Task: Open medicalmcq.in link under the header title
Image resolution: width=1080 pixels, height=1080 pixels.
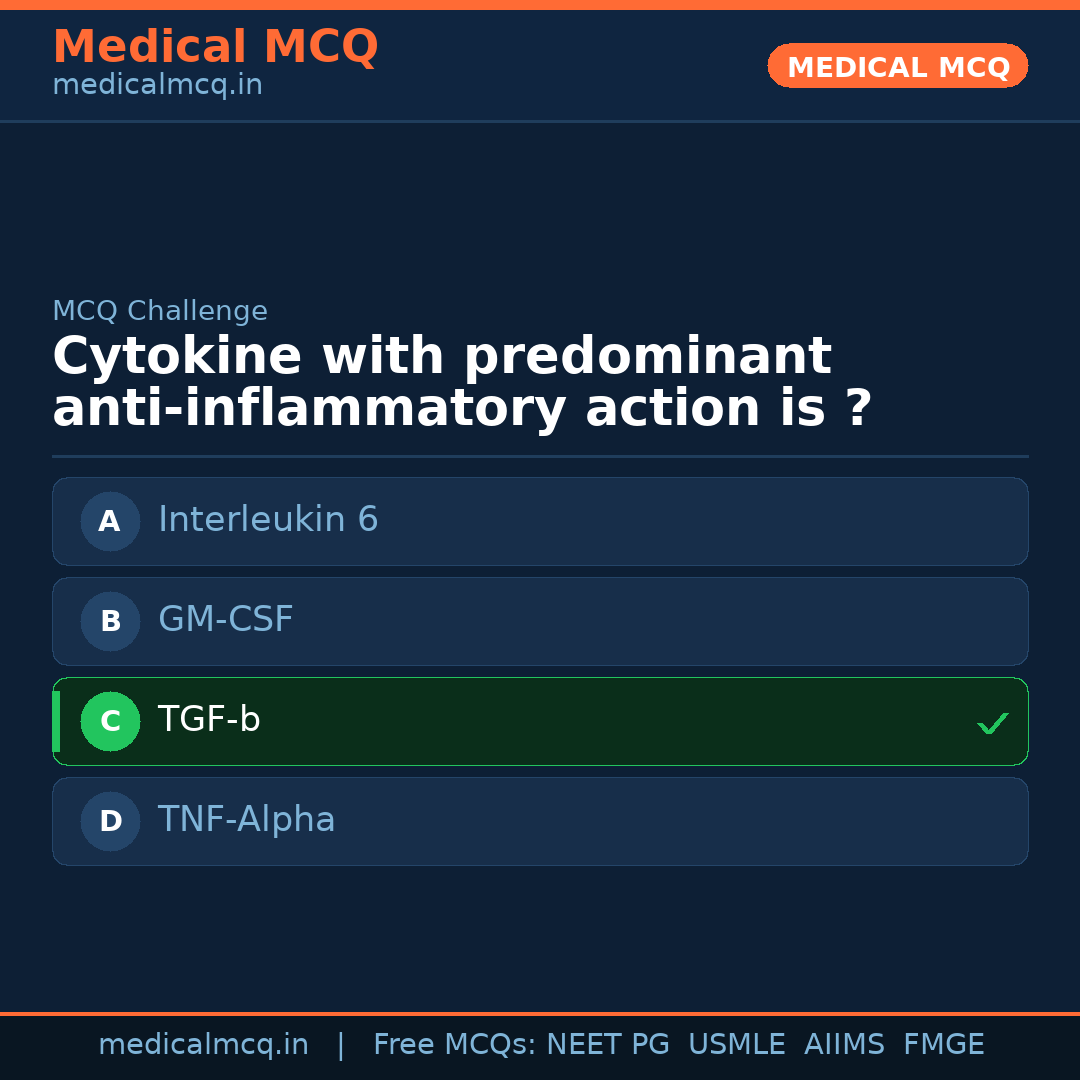Action: [x=157, y=86]
